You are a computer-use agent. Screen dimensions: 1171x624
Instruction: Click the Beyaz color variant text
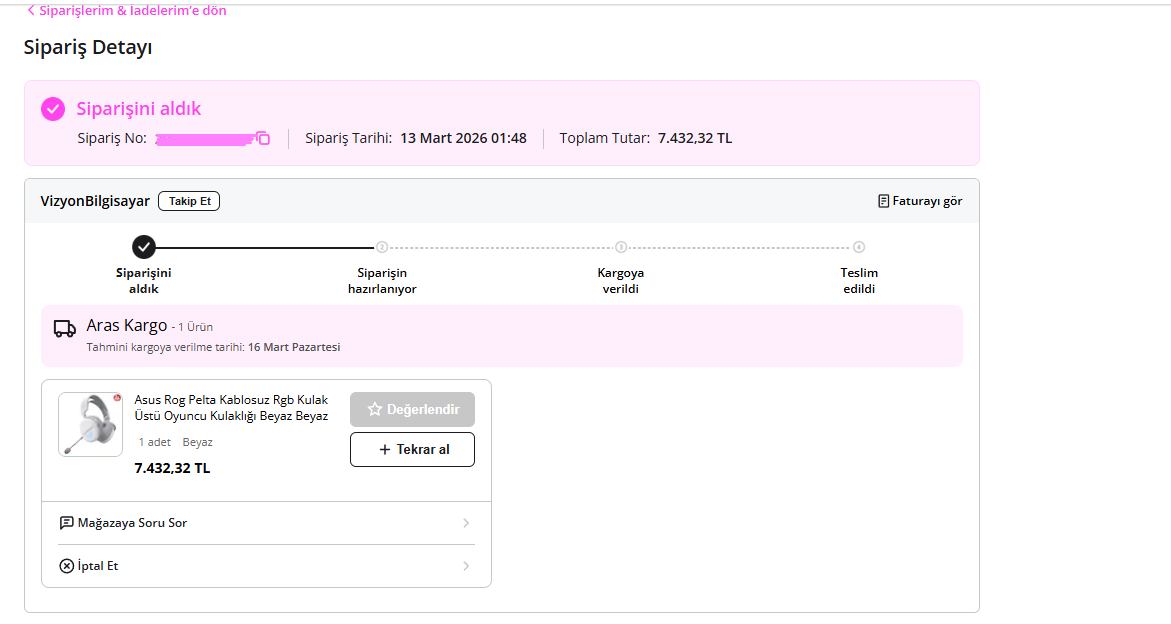[x=198, y=442]
